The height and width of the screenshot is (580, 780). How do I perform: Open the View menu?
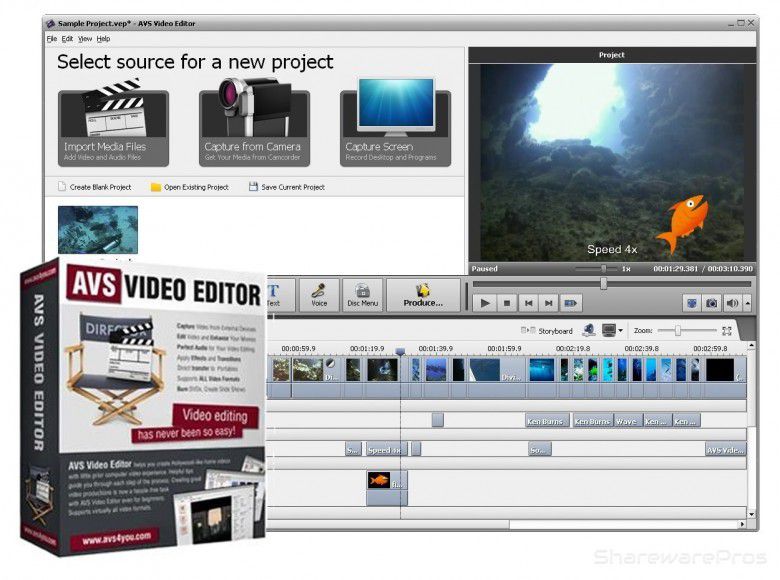point(85,39)
